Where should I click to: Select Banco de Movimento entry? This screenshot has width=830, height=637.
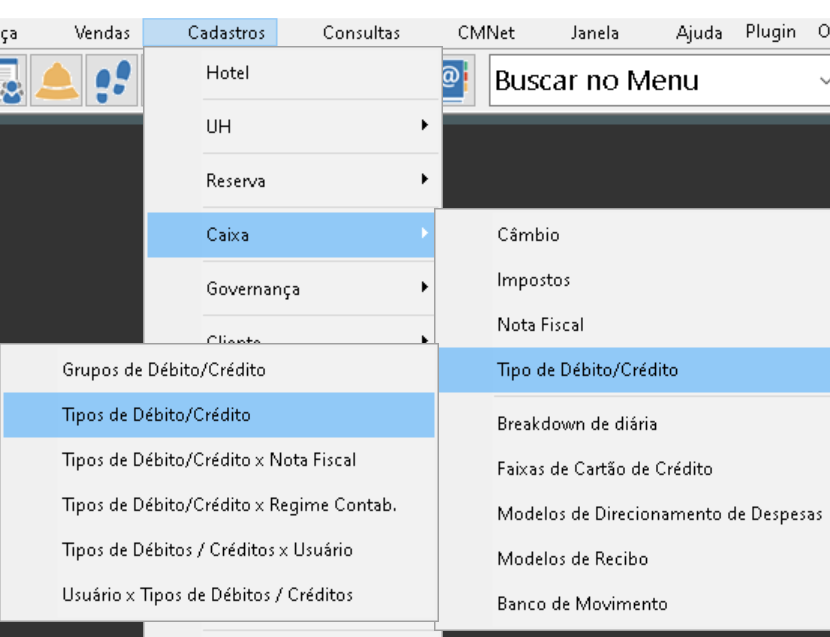pyautogui.click(x=634, y=604)
